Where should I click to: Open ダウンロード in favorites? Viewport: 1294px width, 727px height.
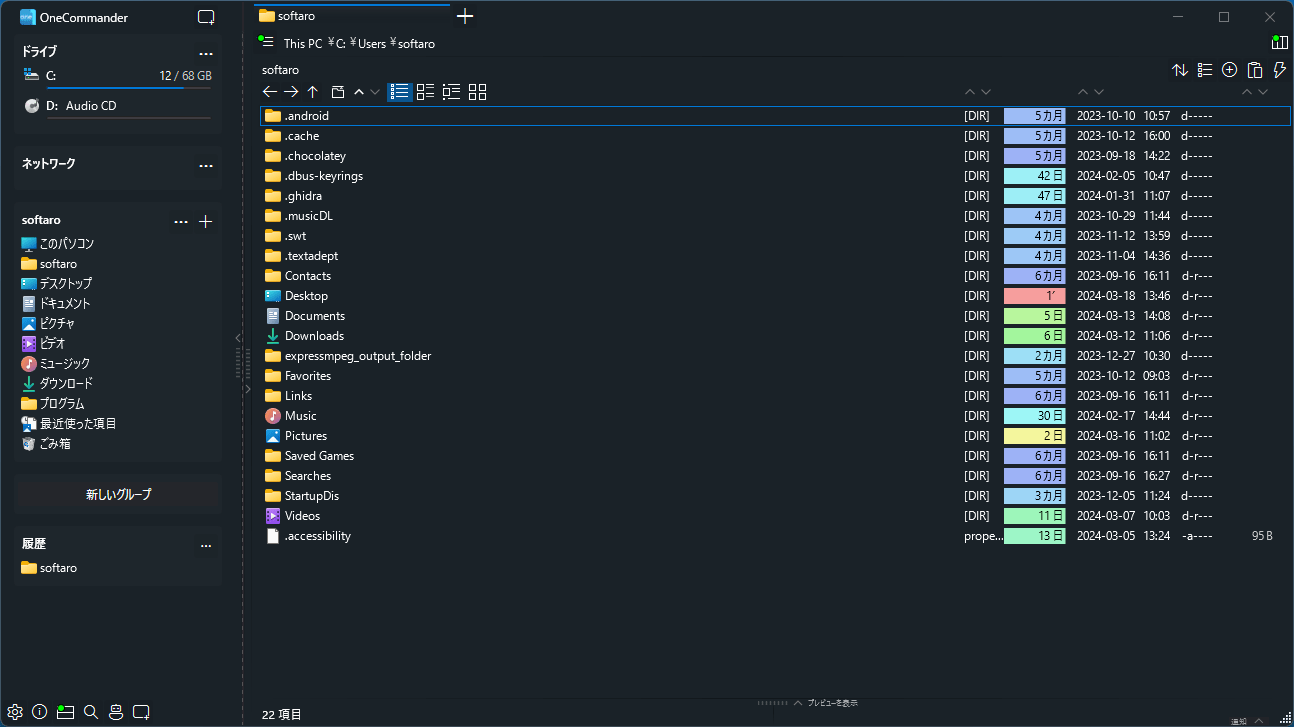[57, 384]
